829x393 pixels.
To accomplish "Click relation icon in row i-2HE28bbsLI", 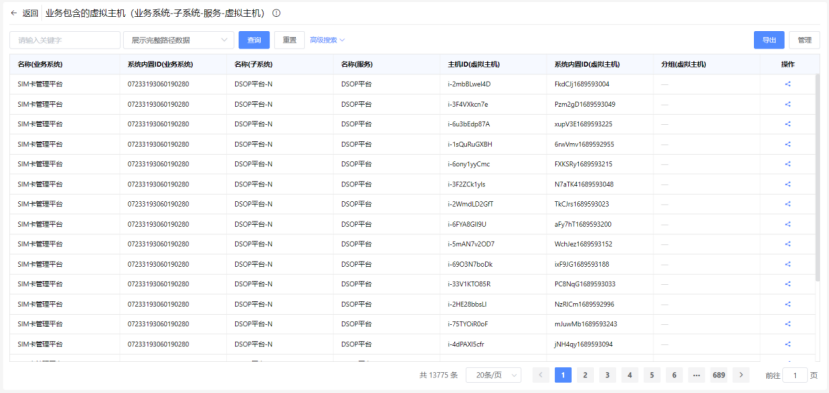I will (x=788, y=304).
